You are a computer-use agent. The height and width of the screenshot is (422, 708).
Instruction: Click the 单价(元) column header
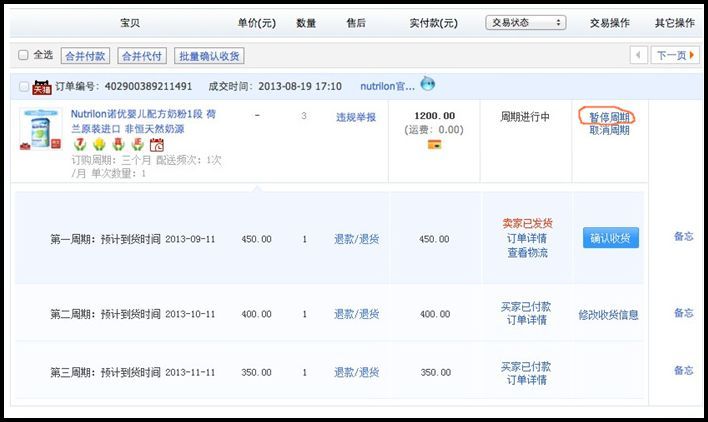point(256,23)
